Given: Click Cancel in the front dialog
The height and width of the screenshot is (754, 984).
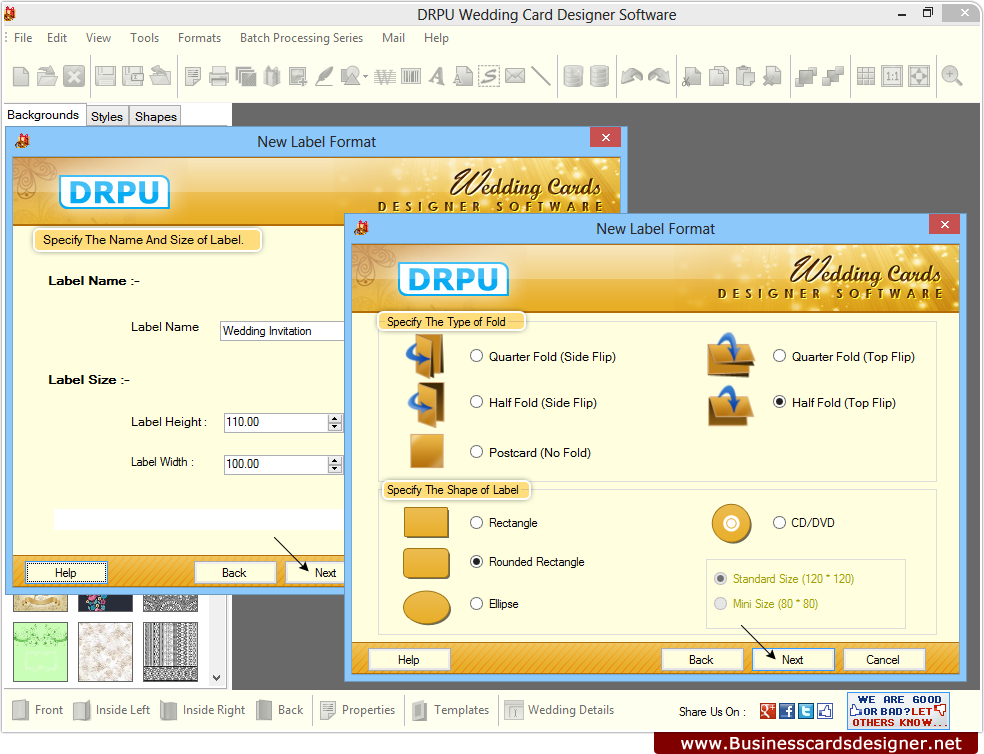Looking at the screenshot, I should [x=883, y=659].
